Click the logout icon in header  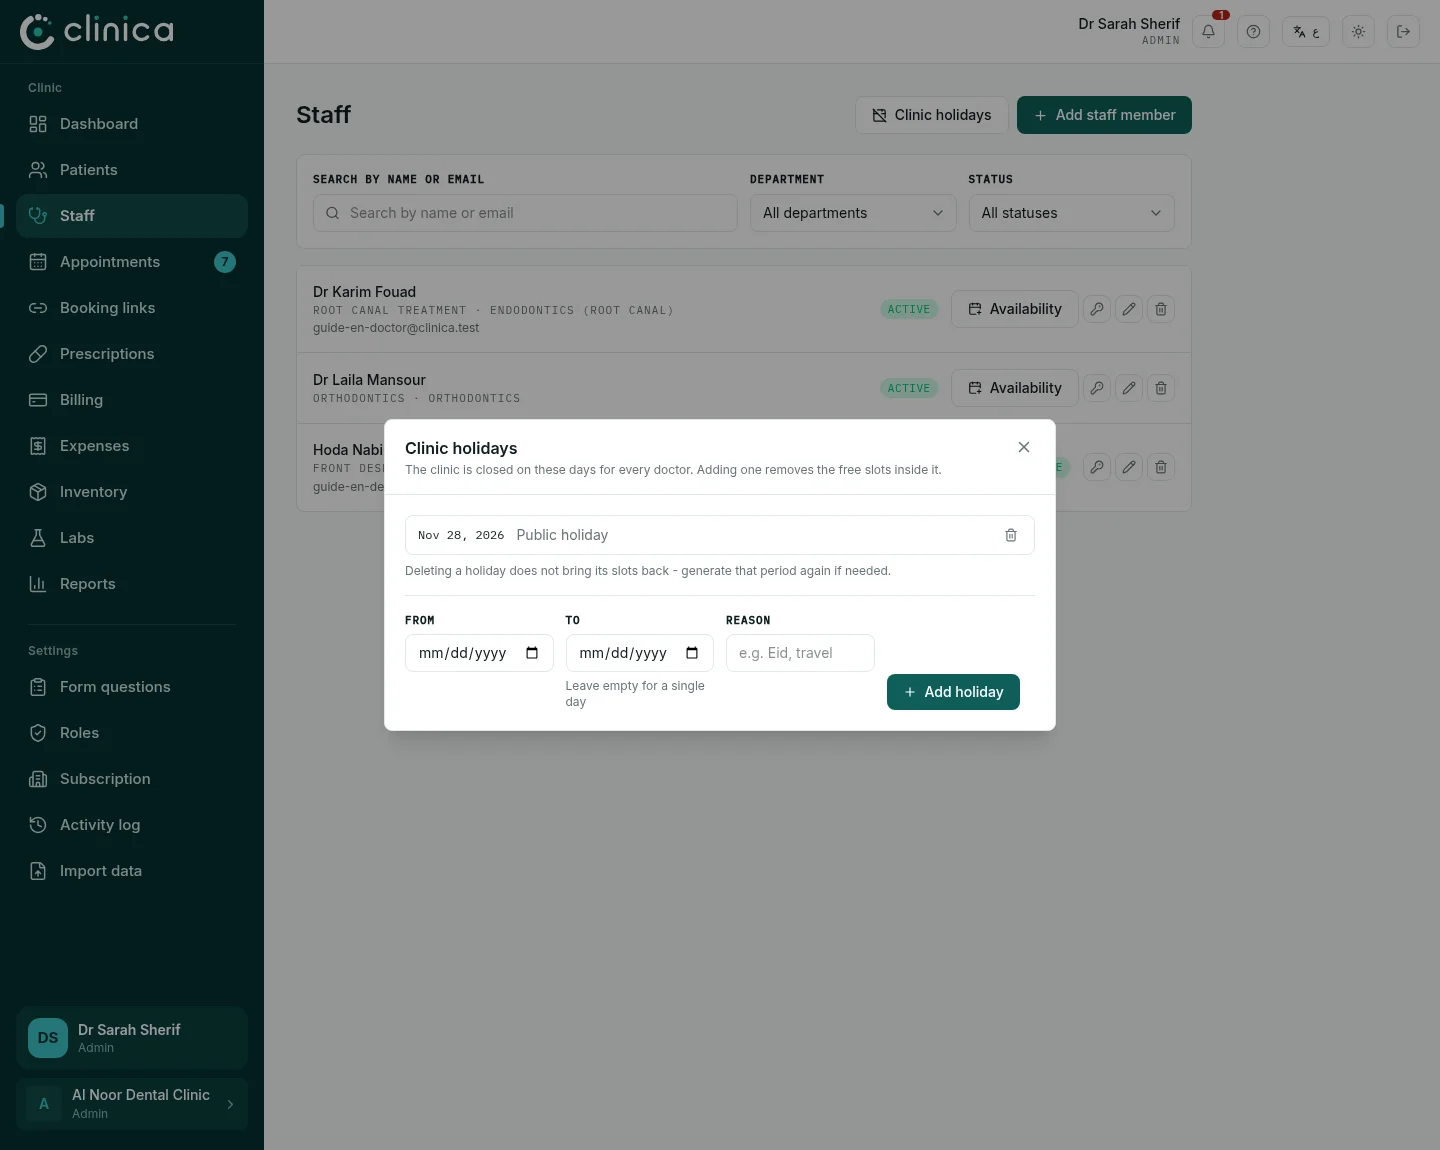1403,32
